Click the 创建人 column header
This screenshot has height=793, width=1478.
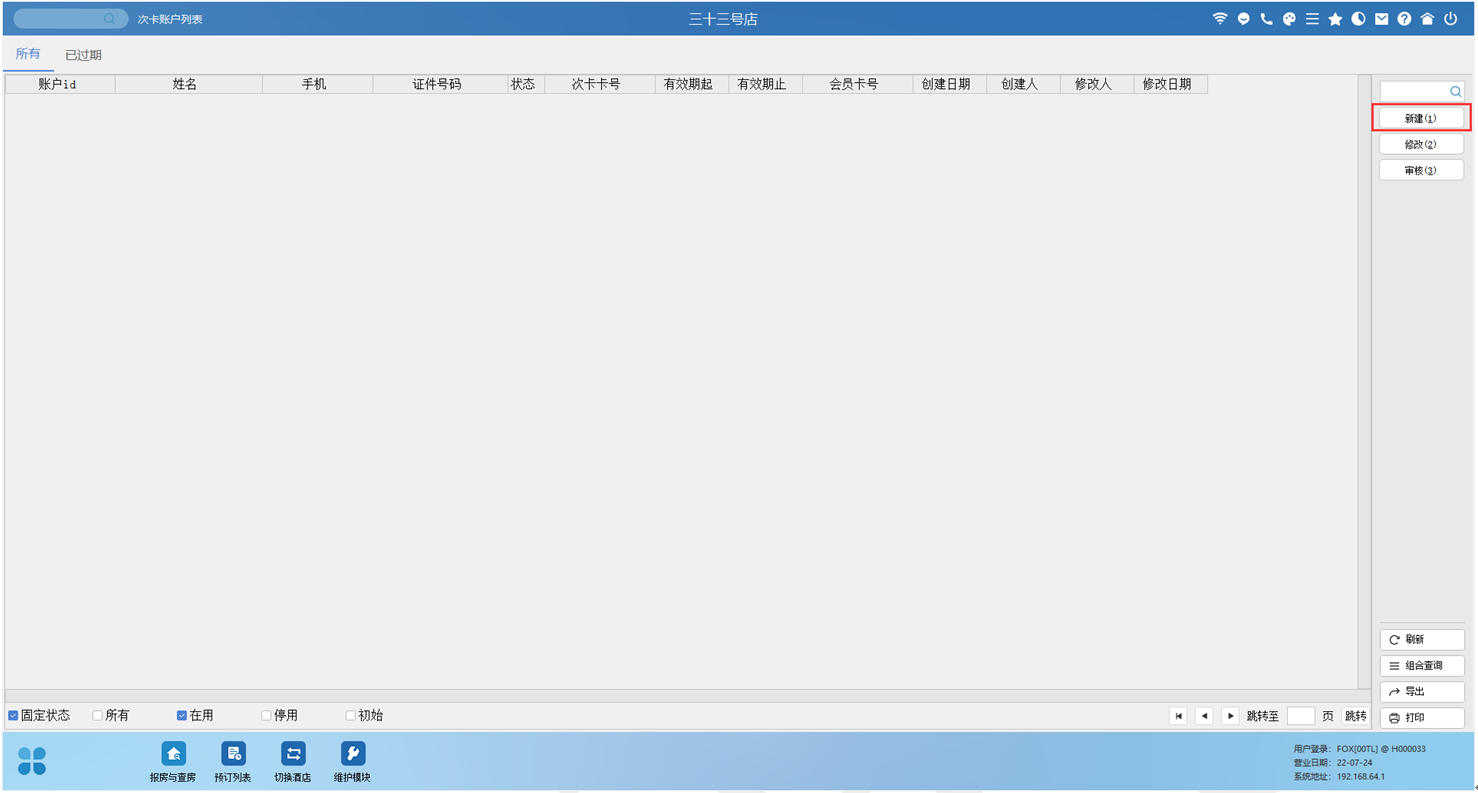tap(1022, 84)
